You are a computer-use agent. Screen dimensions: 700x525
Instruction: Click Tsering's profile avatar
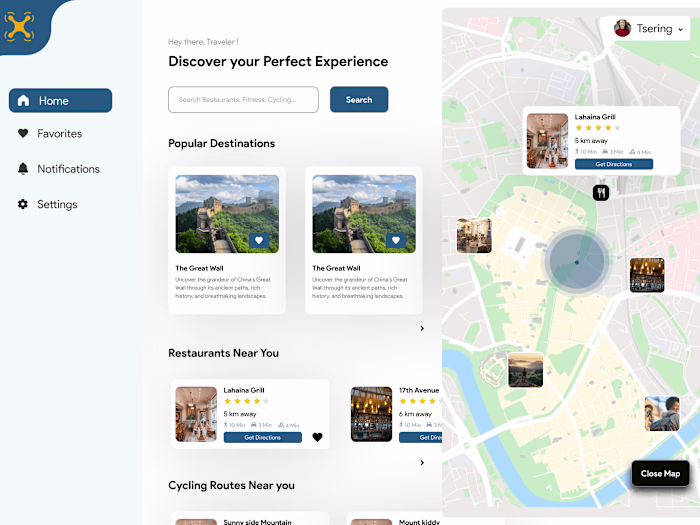pyautogui.click(x=622, y=29)
